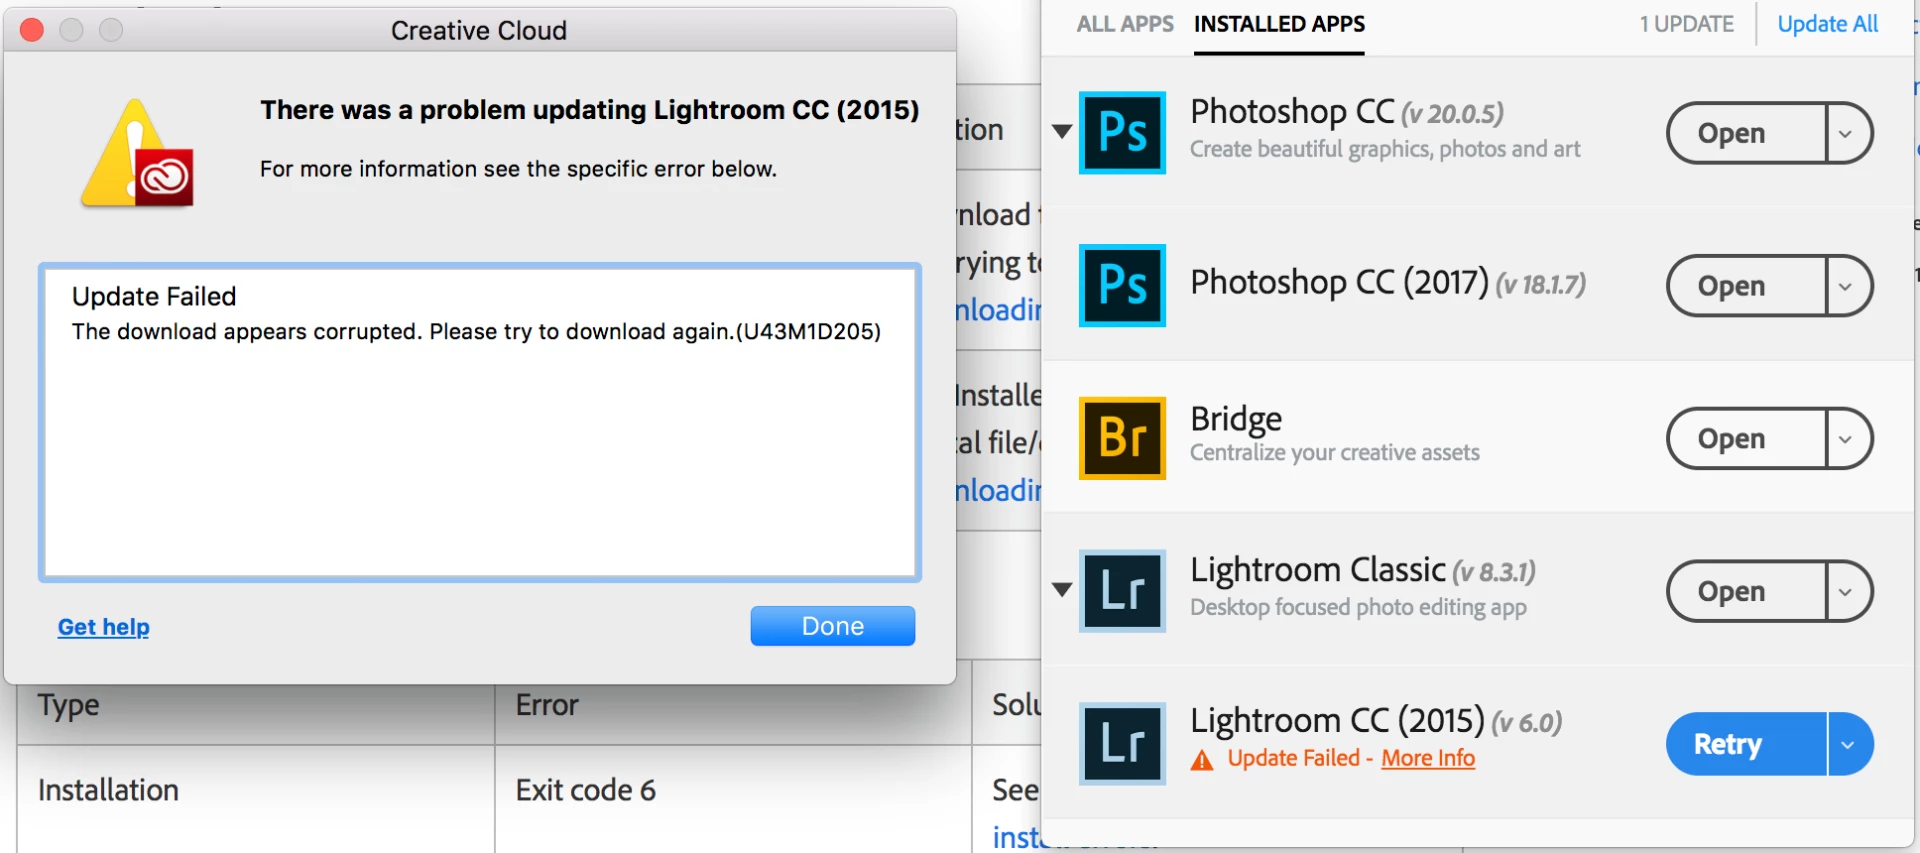Open dropdown arrow next to Retry button
1920x853 pixels.
1849,744
